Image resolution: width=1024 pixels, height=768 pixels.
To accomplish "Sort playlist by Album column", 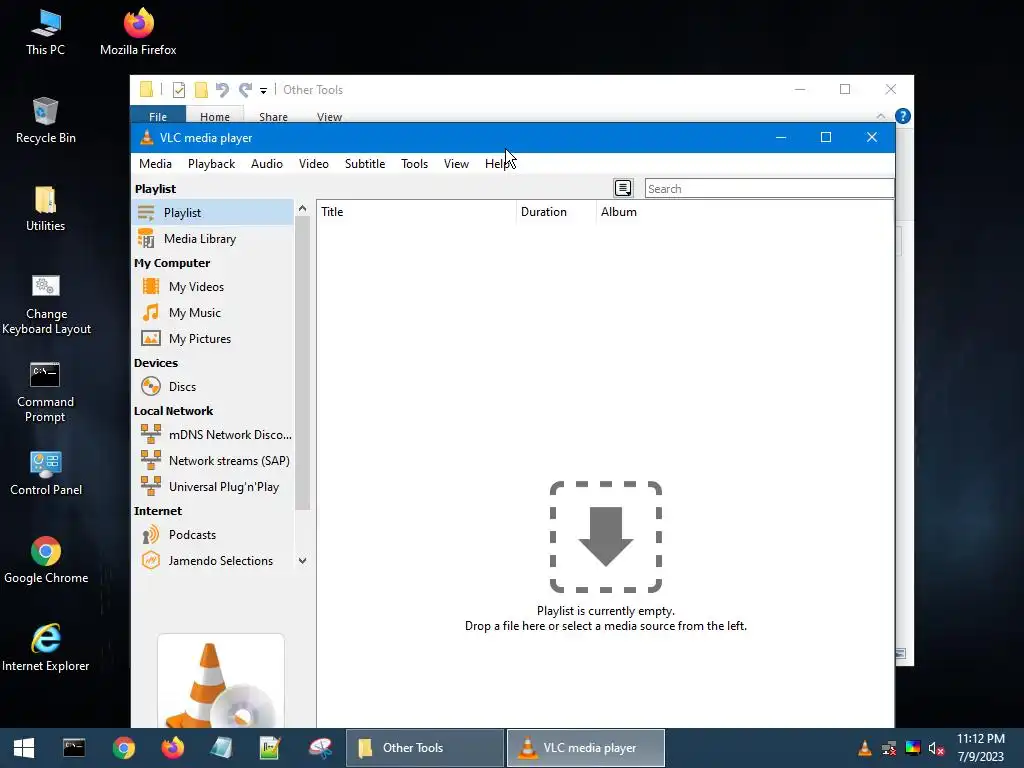I will pyautogui.click(x=744, y=212).
